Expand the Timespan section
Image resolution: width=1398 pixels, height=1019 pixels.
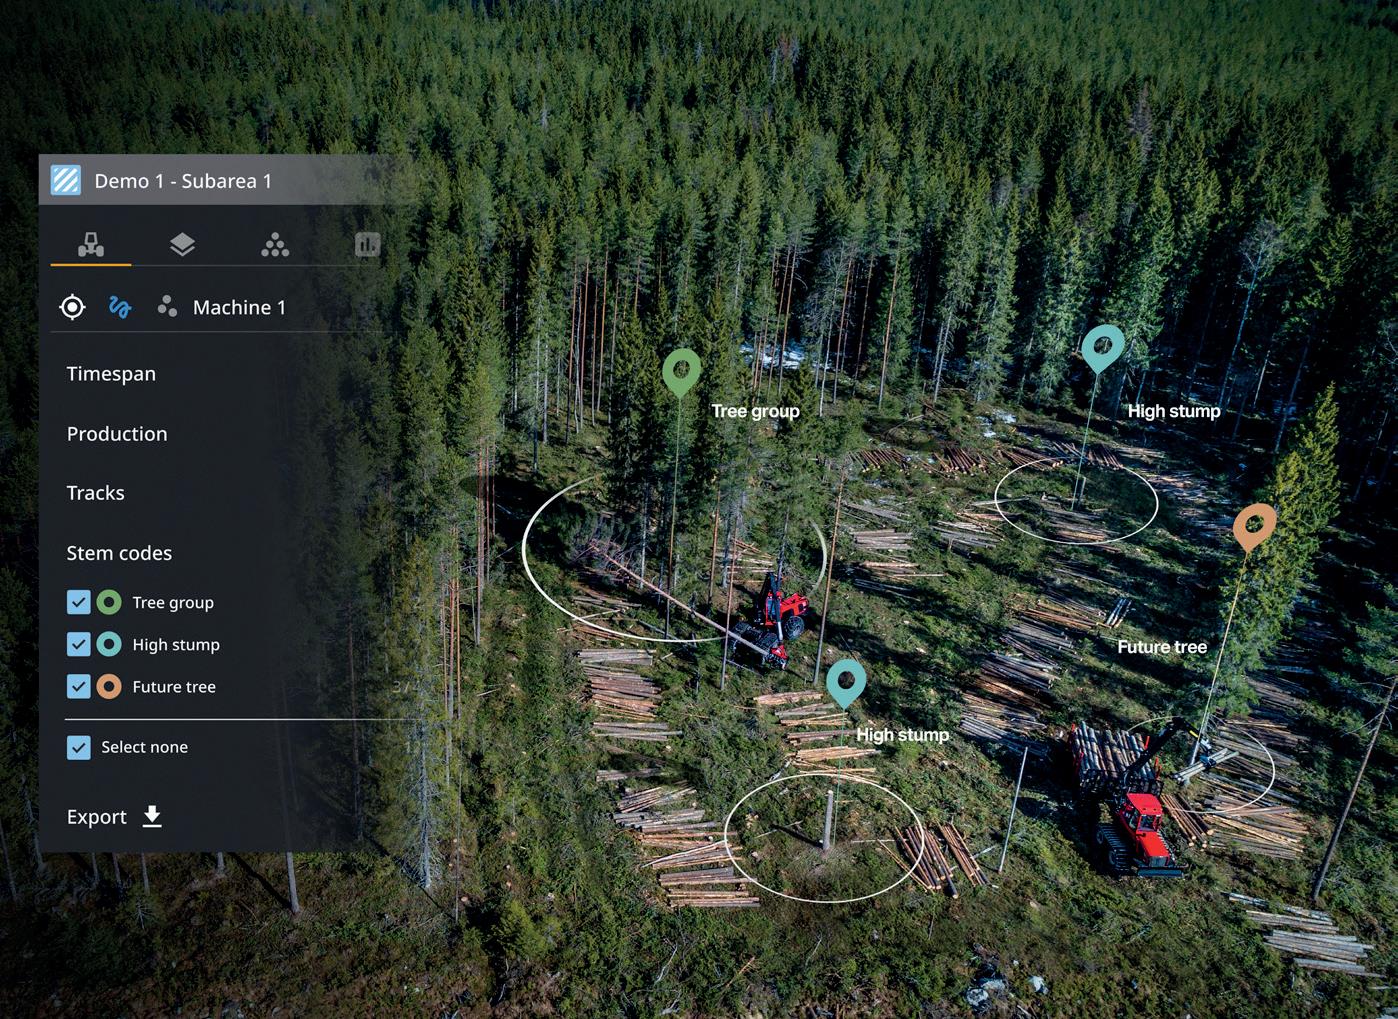coord(111,374)
